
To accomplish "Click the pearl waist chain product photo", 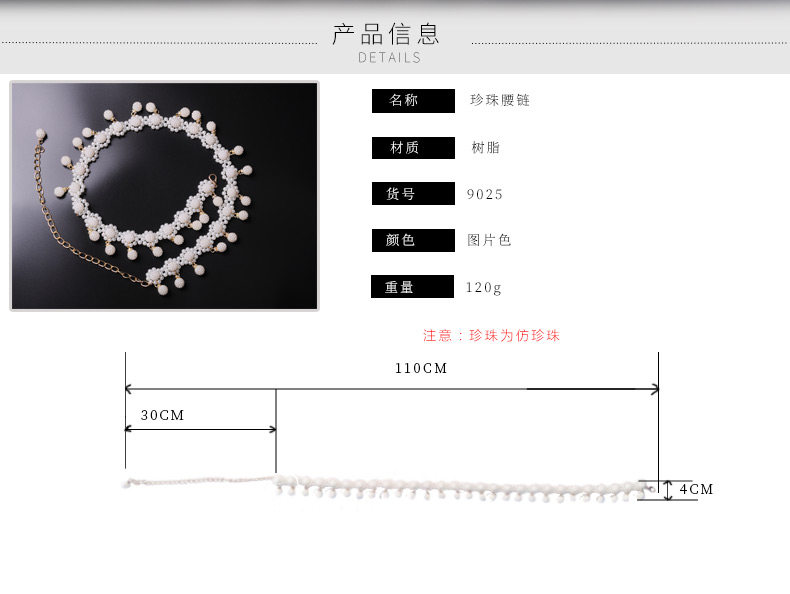I will [164, 196].
